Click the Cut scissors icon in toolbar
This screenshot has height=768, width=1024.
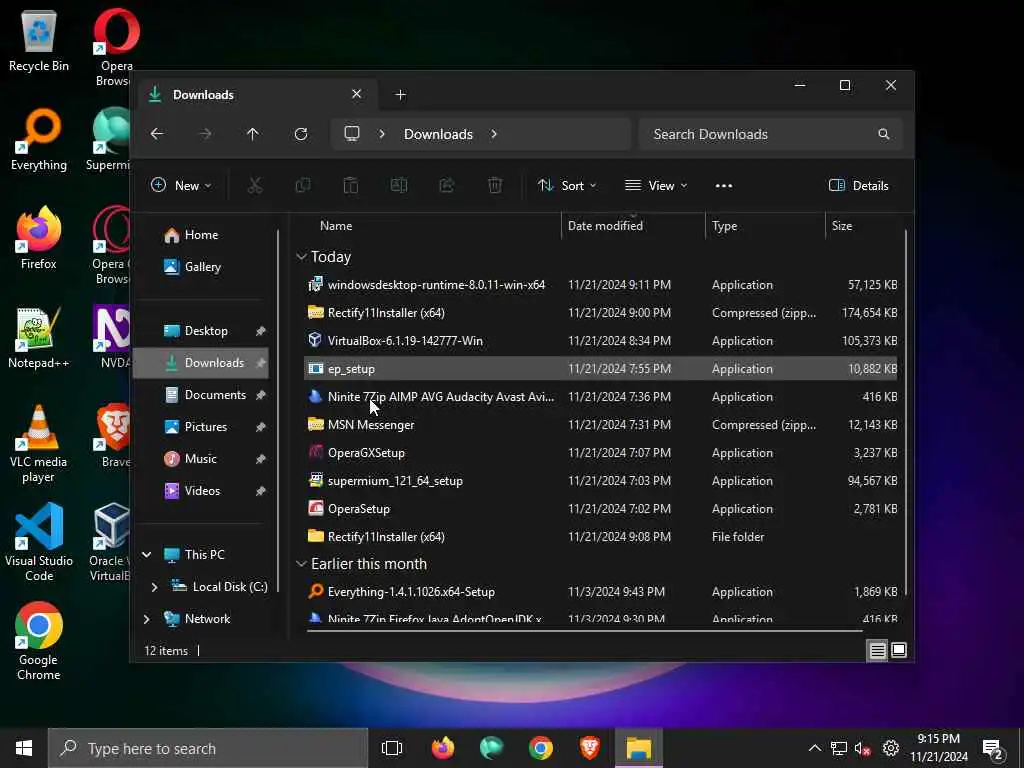pos(255,185)
